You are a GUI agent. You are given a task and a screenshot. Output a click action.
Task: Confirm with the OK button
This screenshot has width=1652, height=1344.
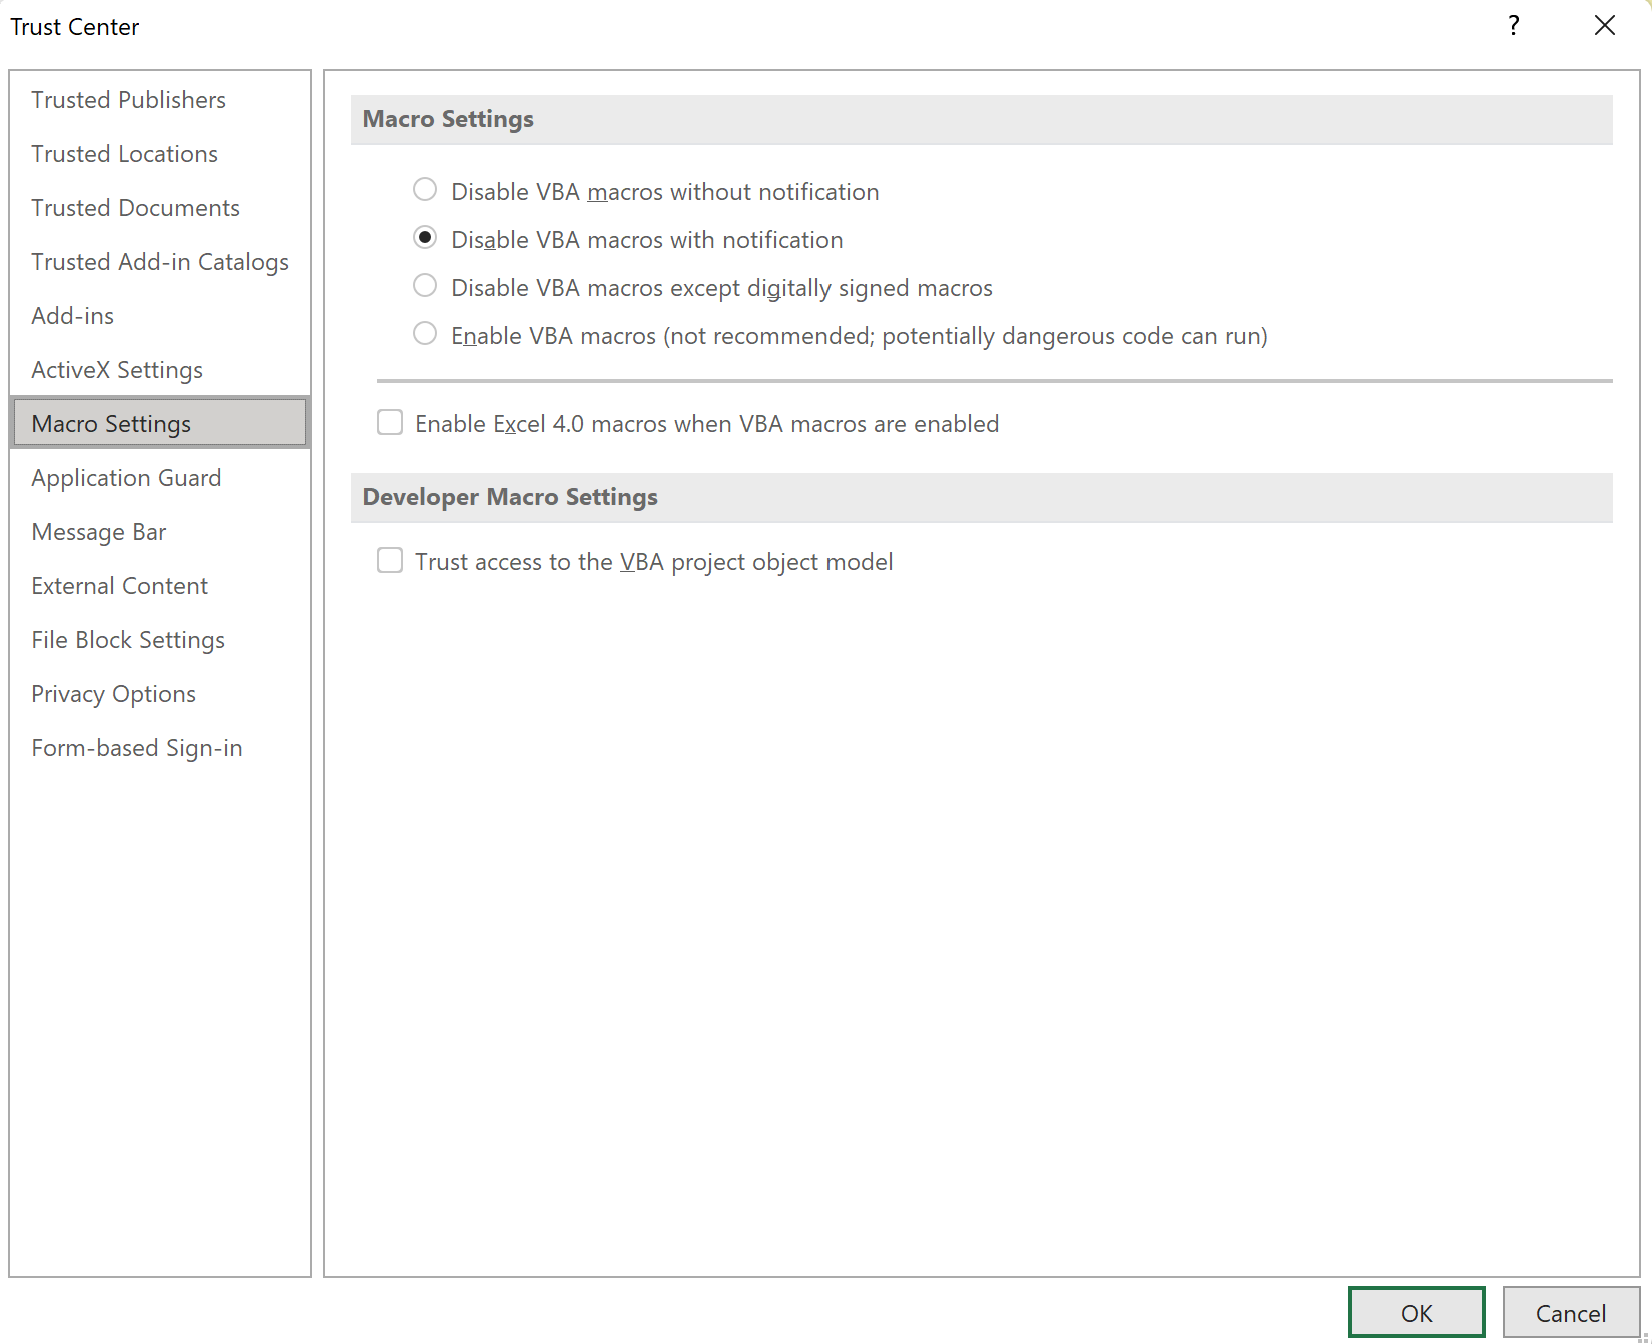(x=1416, y=1312)
